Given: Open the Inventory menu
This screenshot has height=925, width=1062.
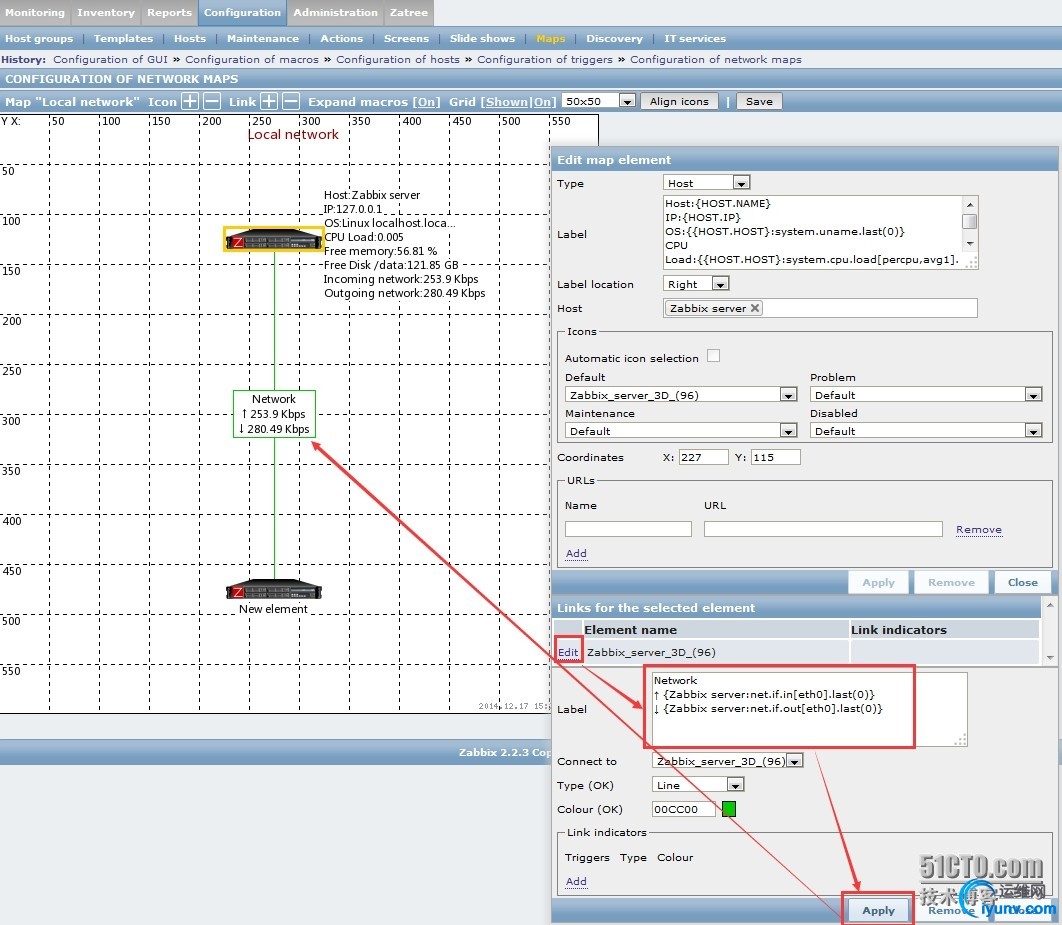Looking at the screenshot, I should 106,12.
